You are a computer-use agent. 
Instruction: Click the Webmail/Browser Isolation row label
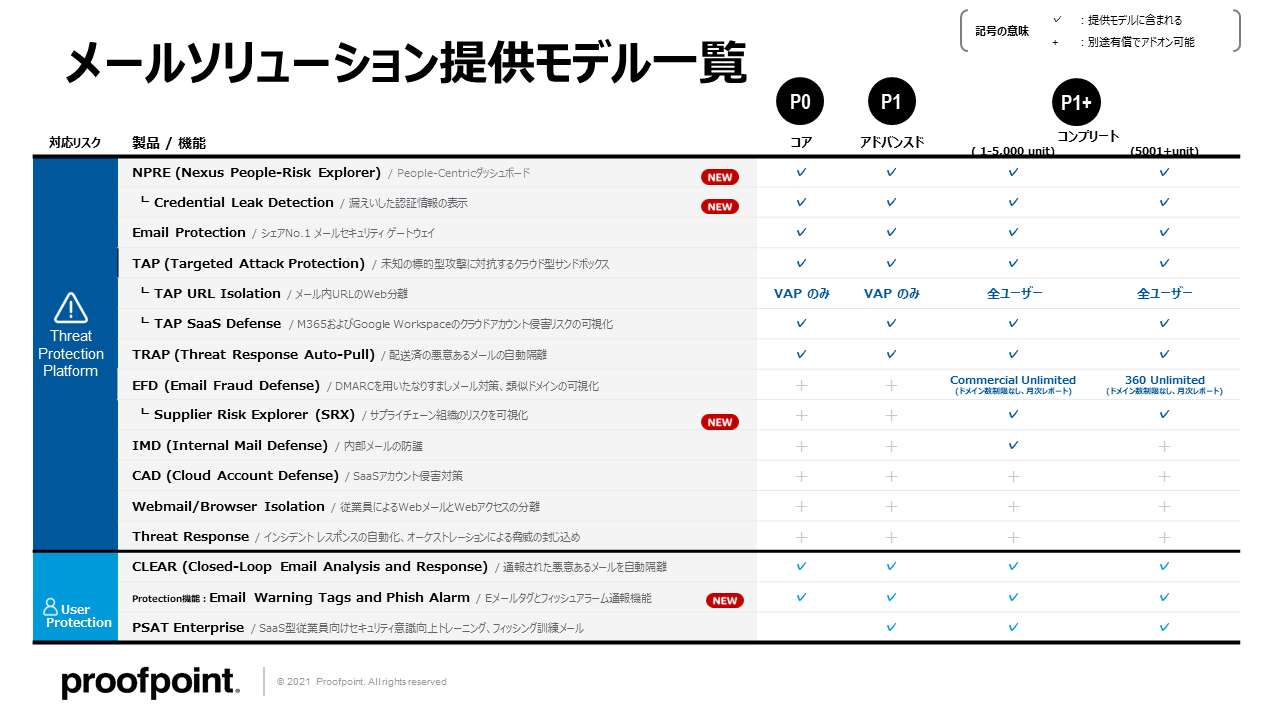coord(228,506)
